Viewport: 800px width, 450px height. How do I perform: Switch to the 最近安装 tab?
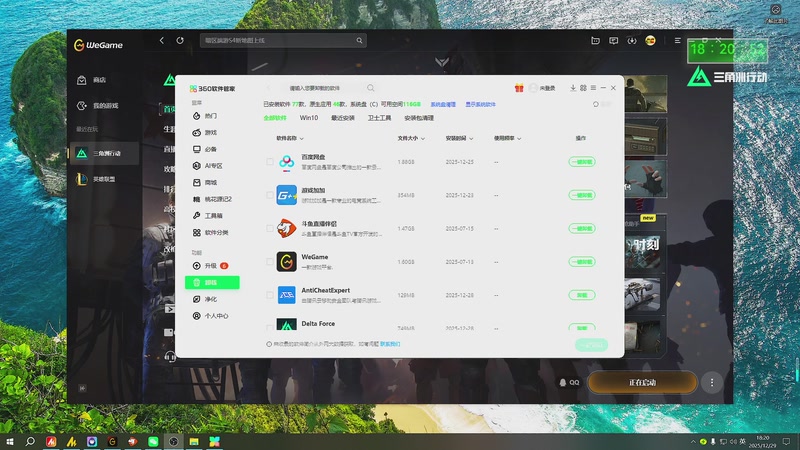pyautogui.click(x=343, y=118)
